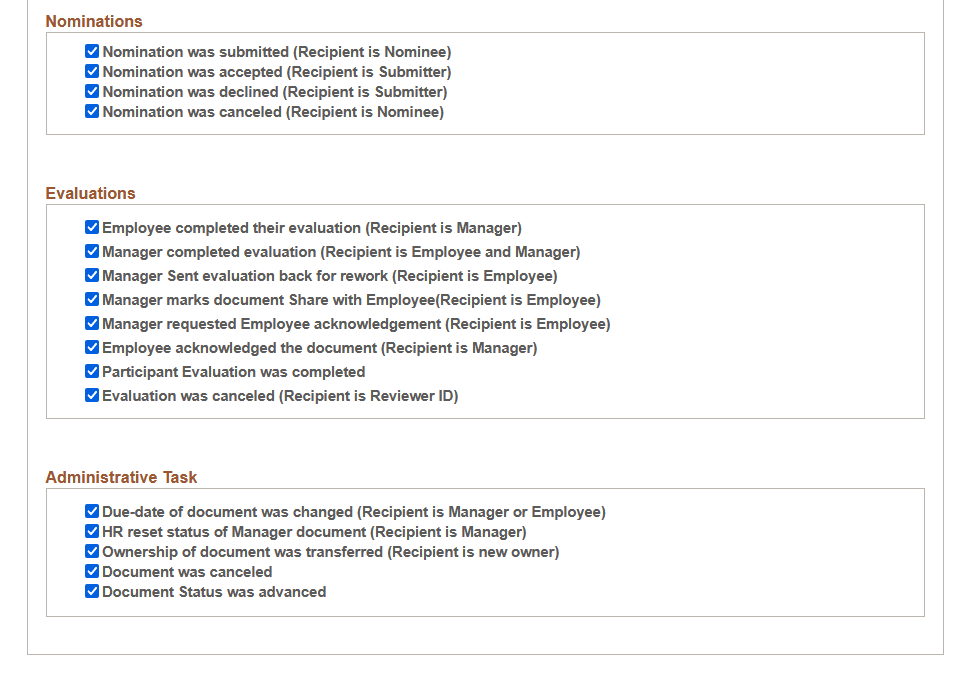The height and width of the screenshot is (673, 979).
Task: Uncheck 'Document was canceled' notification
Action: pyautogui.click(x=92, y=571)
